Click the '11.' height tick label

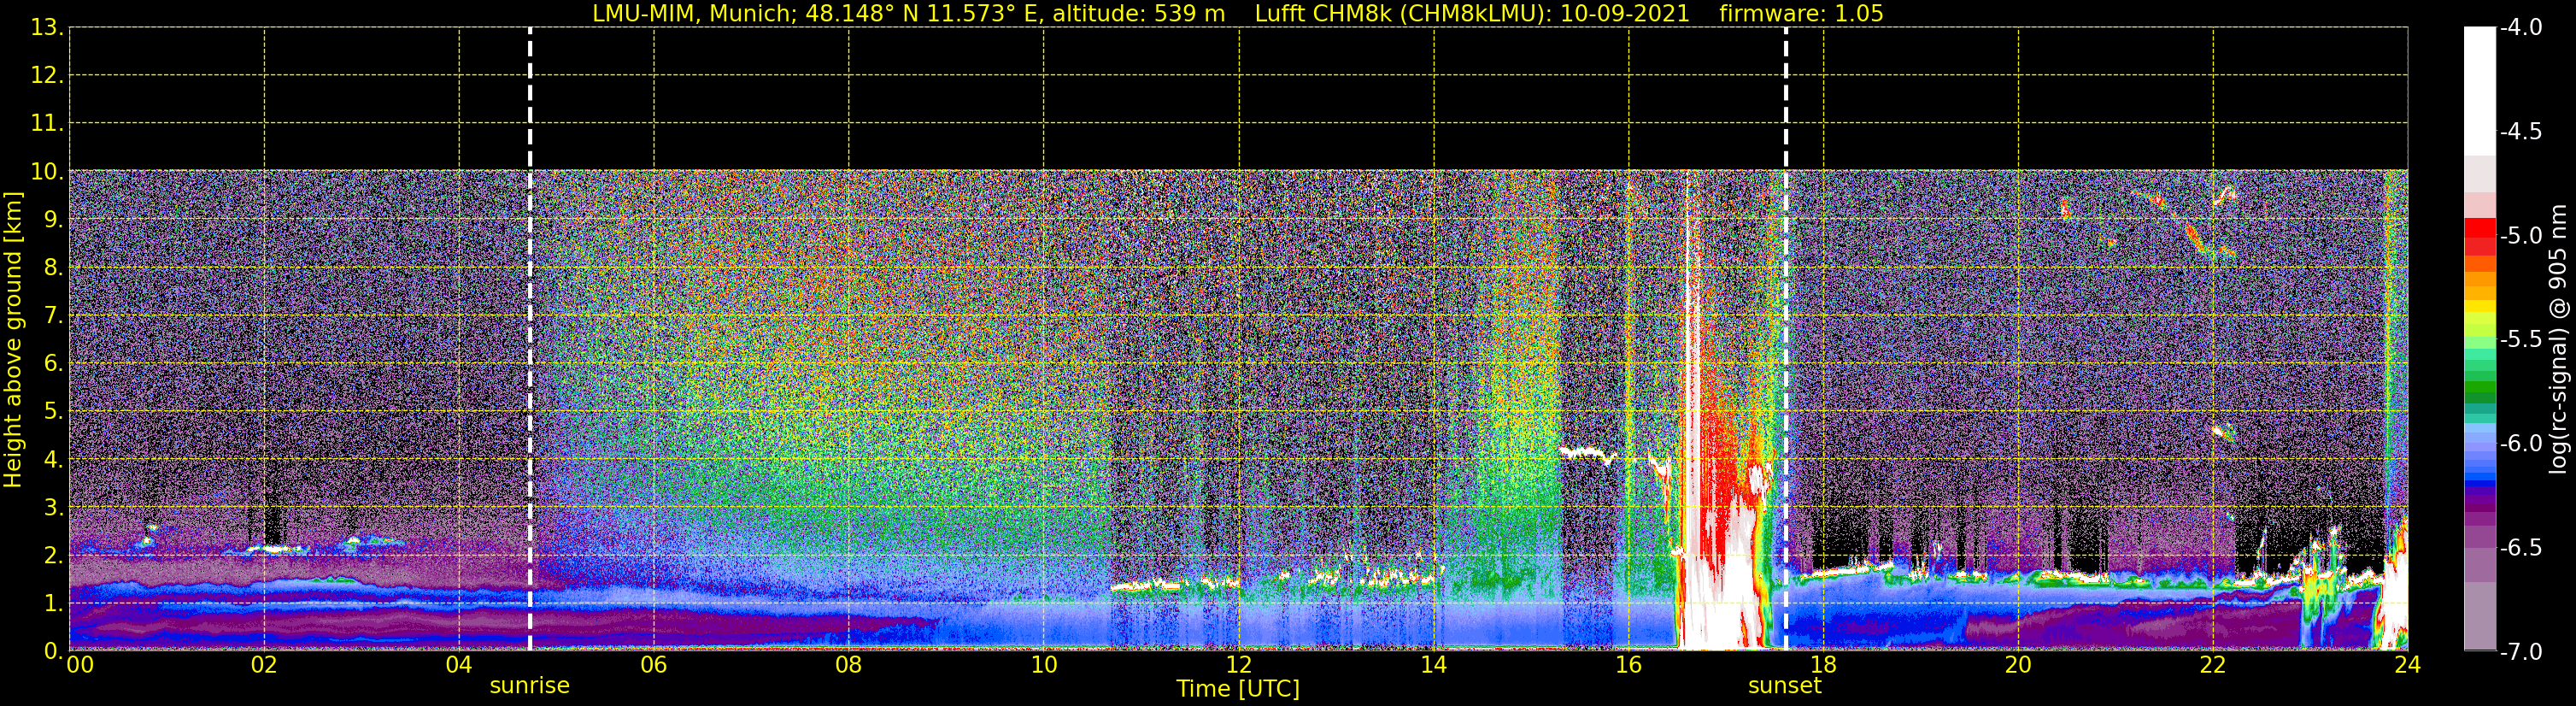(47, 124)
